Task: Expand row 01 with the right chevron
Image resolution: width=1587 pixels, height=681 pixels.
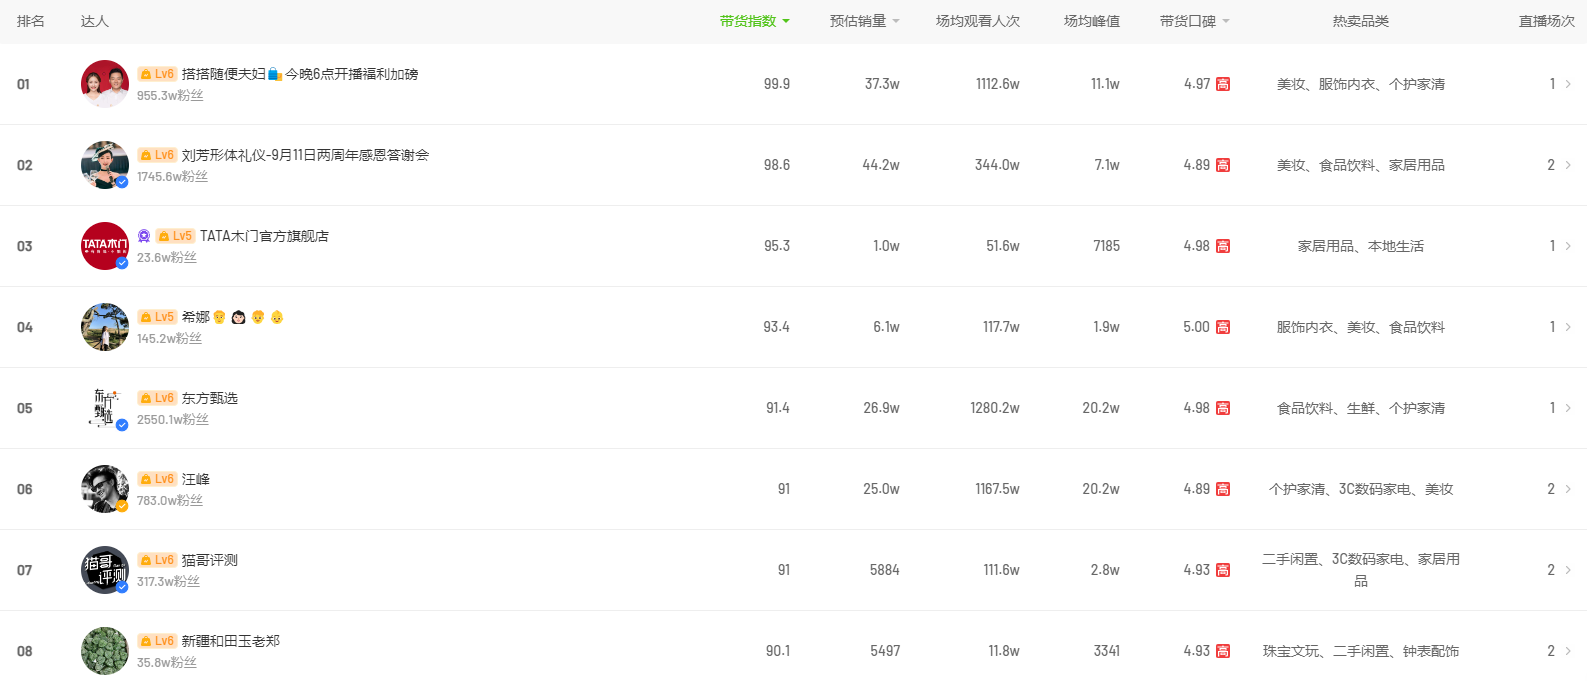Action: pos(1568,84)
